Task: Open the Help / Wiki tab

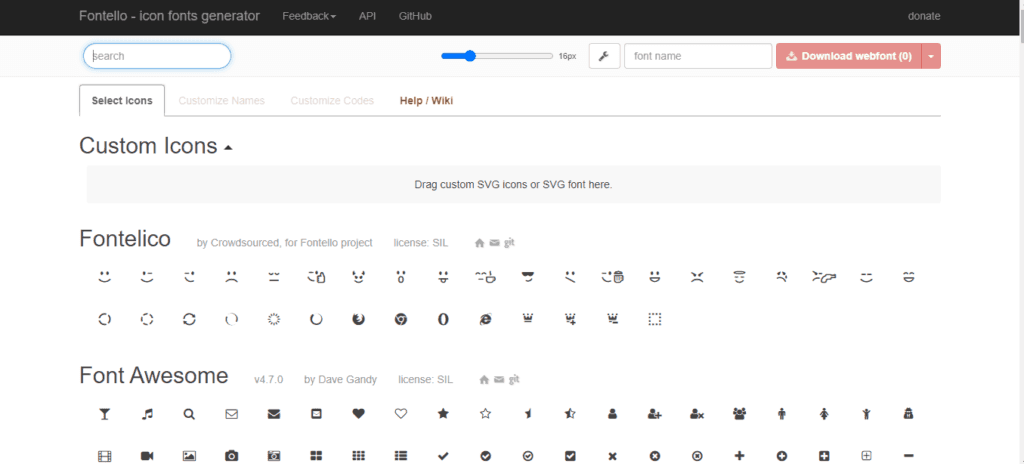Action: (x=426, y=101)
